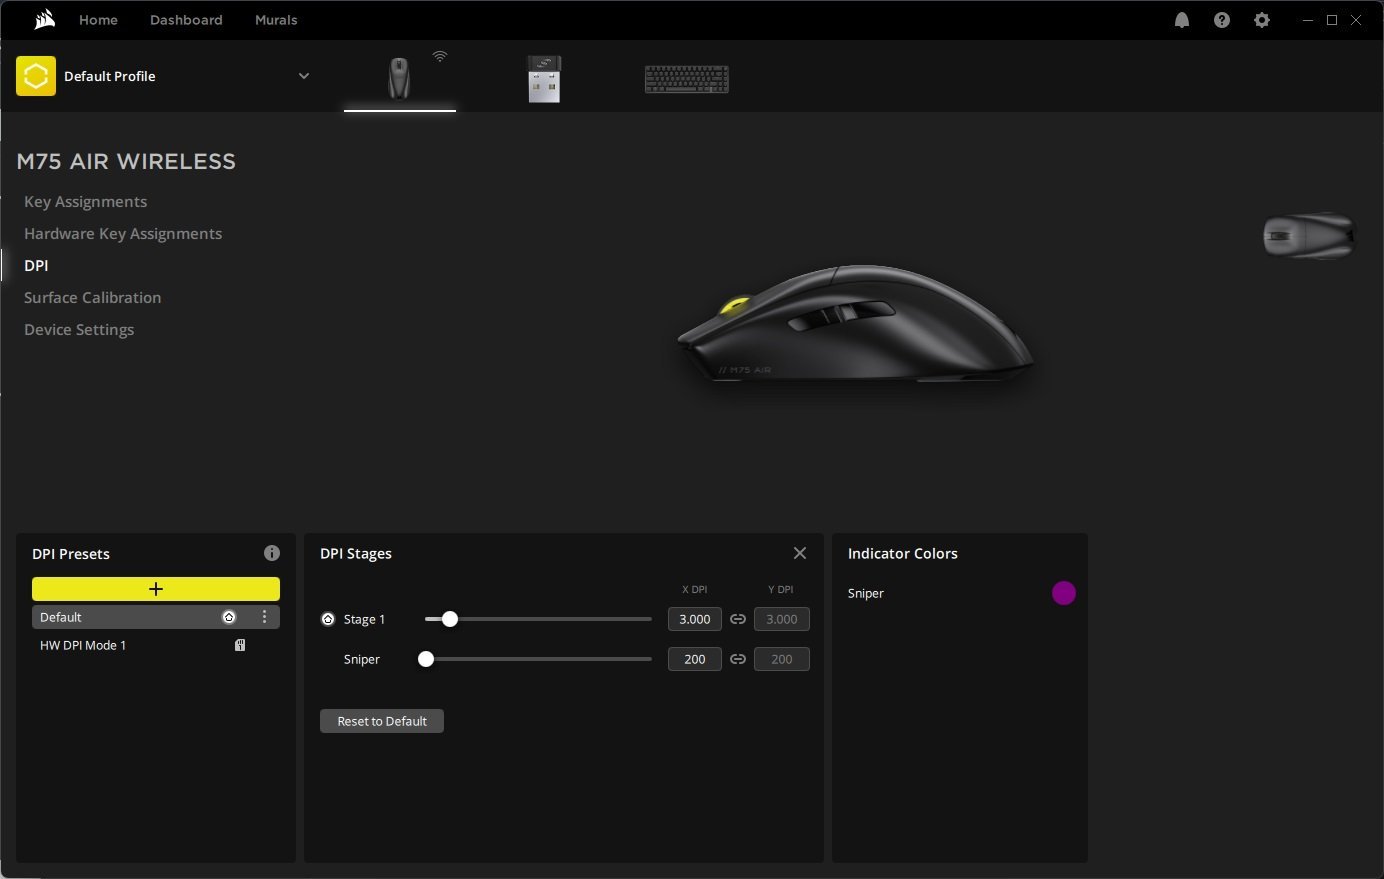
Task: Click the Sniper DPI slider handle
Action: 426,659
